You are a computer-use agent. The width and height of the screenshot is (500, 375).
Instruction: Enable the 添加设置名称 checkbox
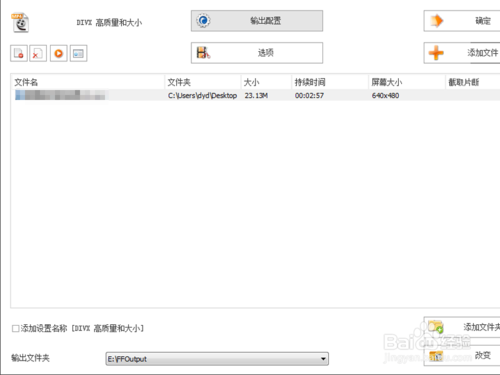coord(15,329)
